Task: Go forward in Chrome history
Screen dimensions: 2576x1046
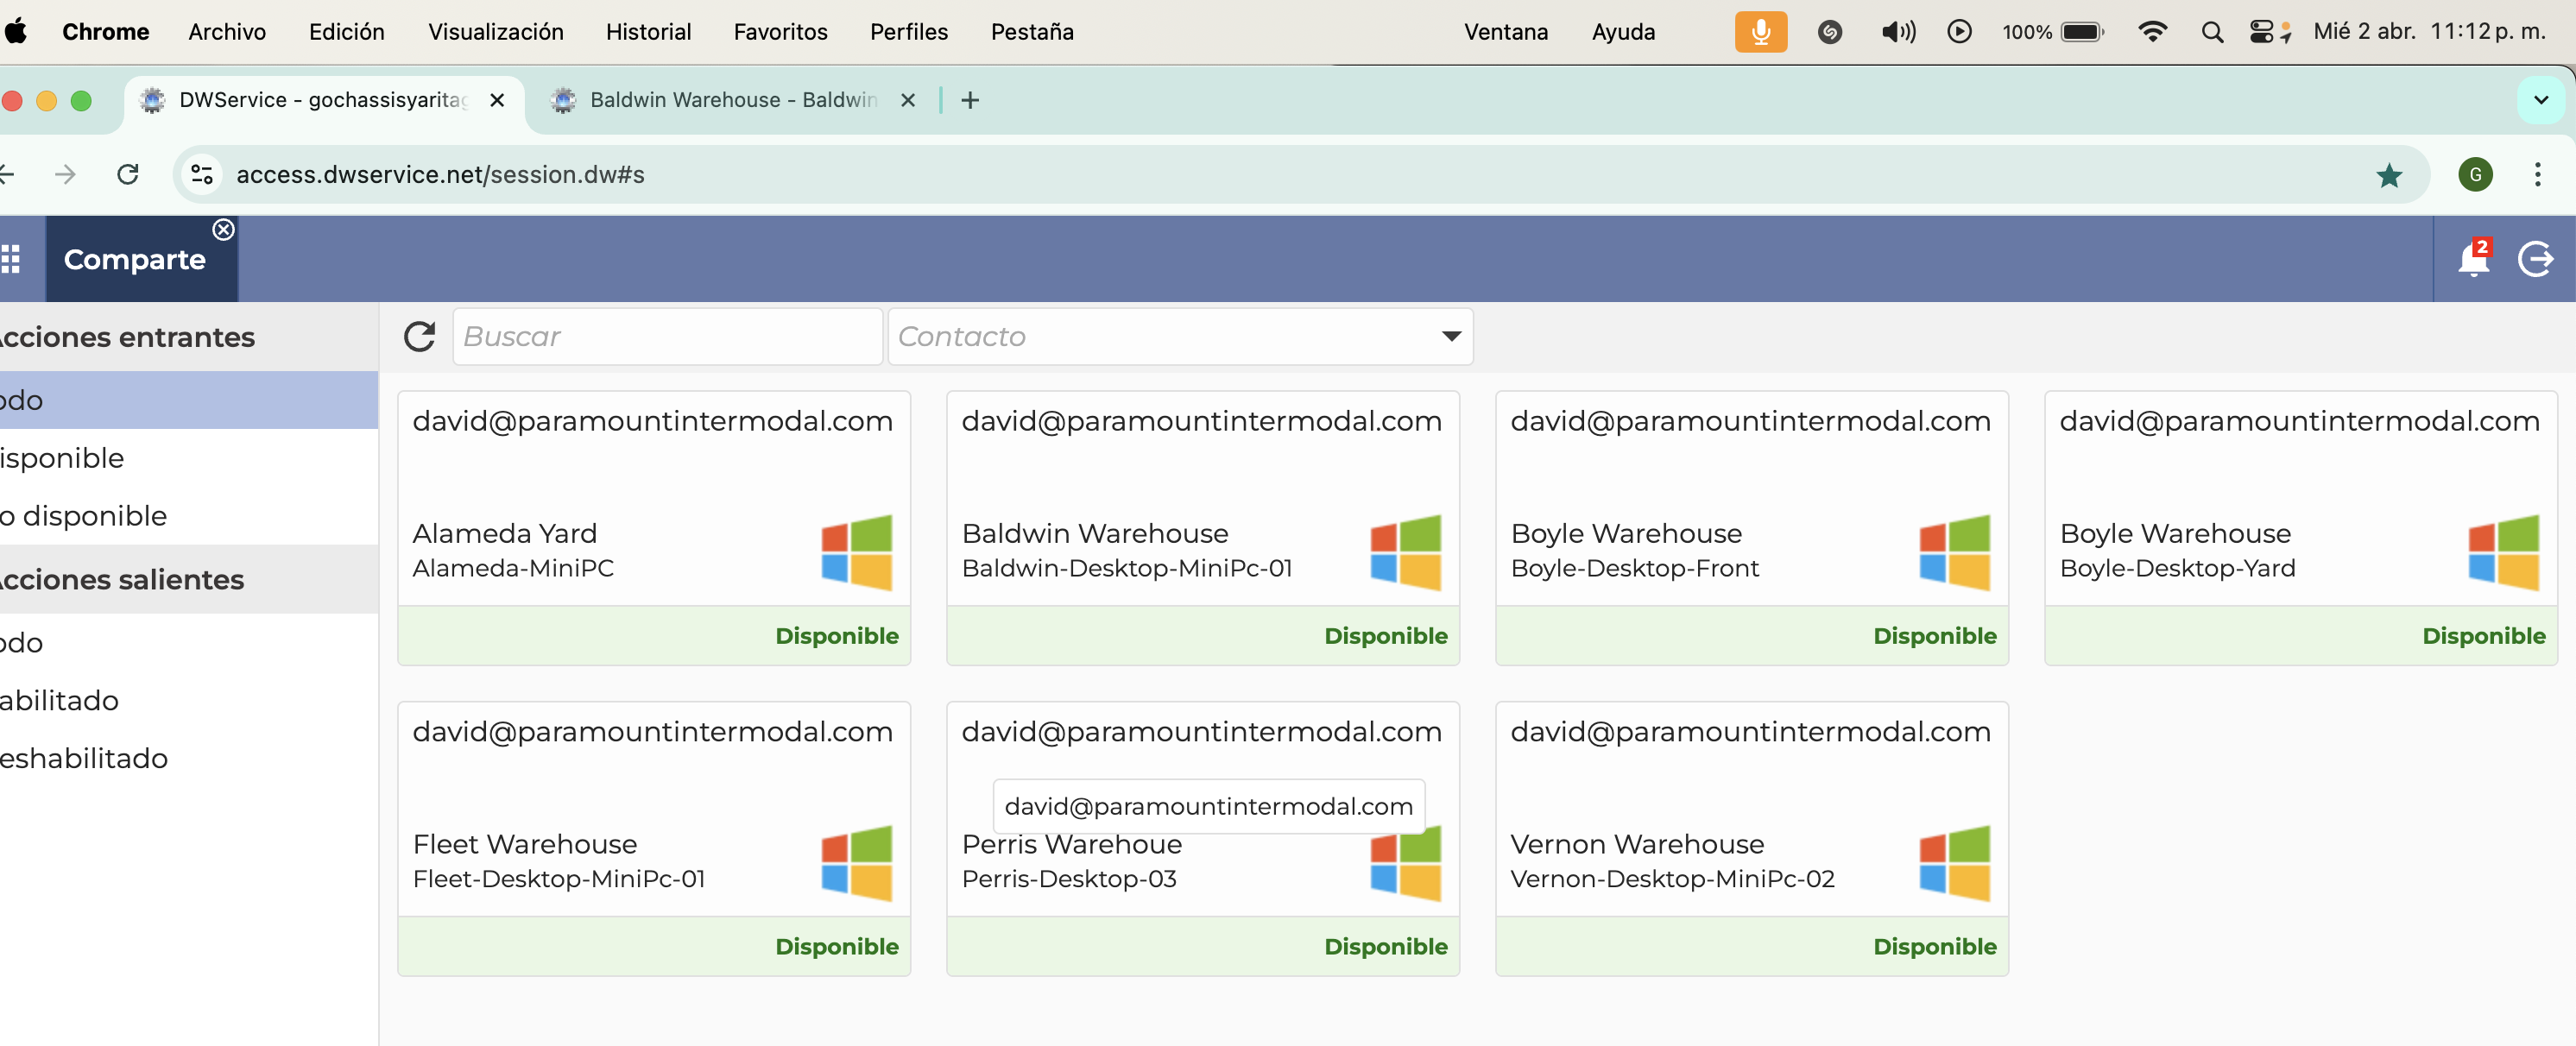Action: (x=66, y=175)
